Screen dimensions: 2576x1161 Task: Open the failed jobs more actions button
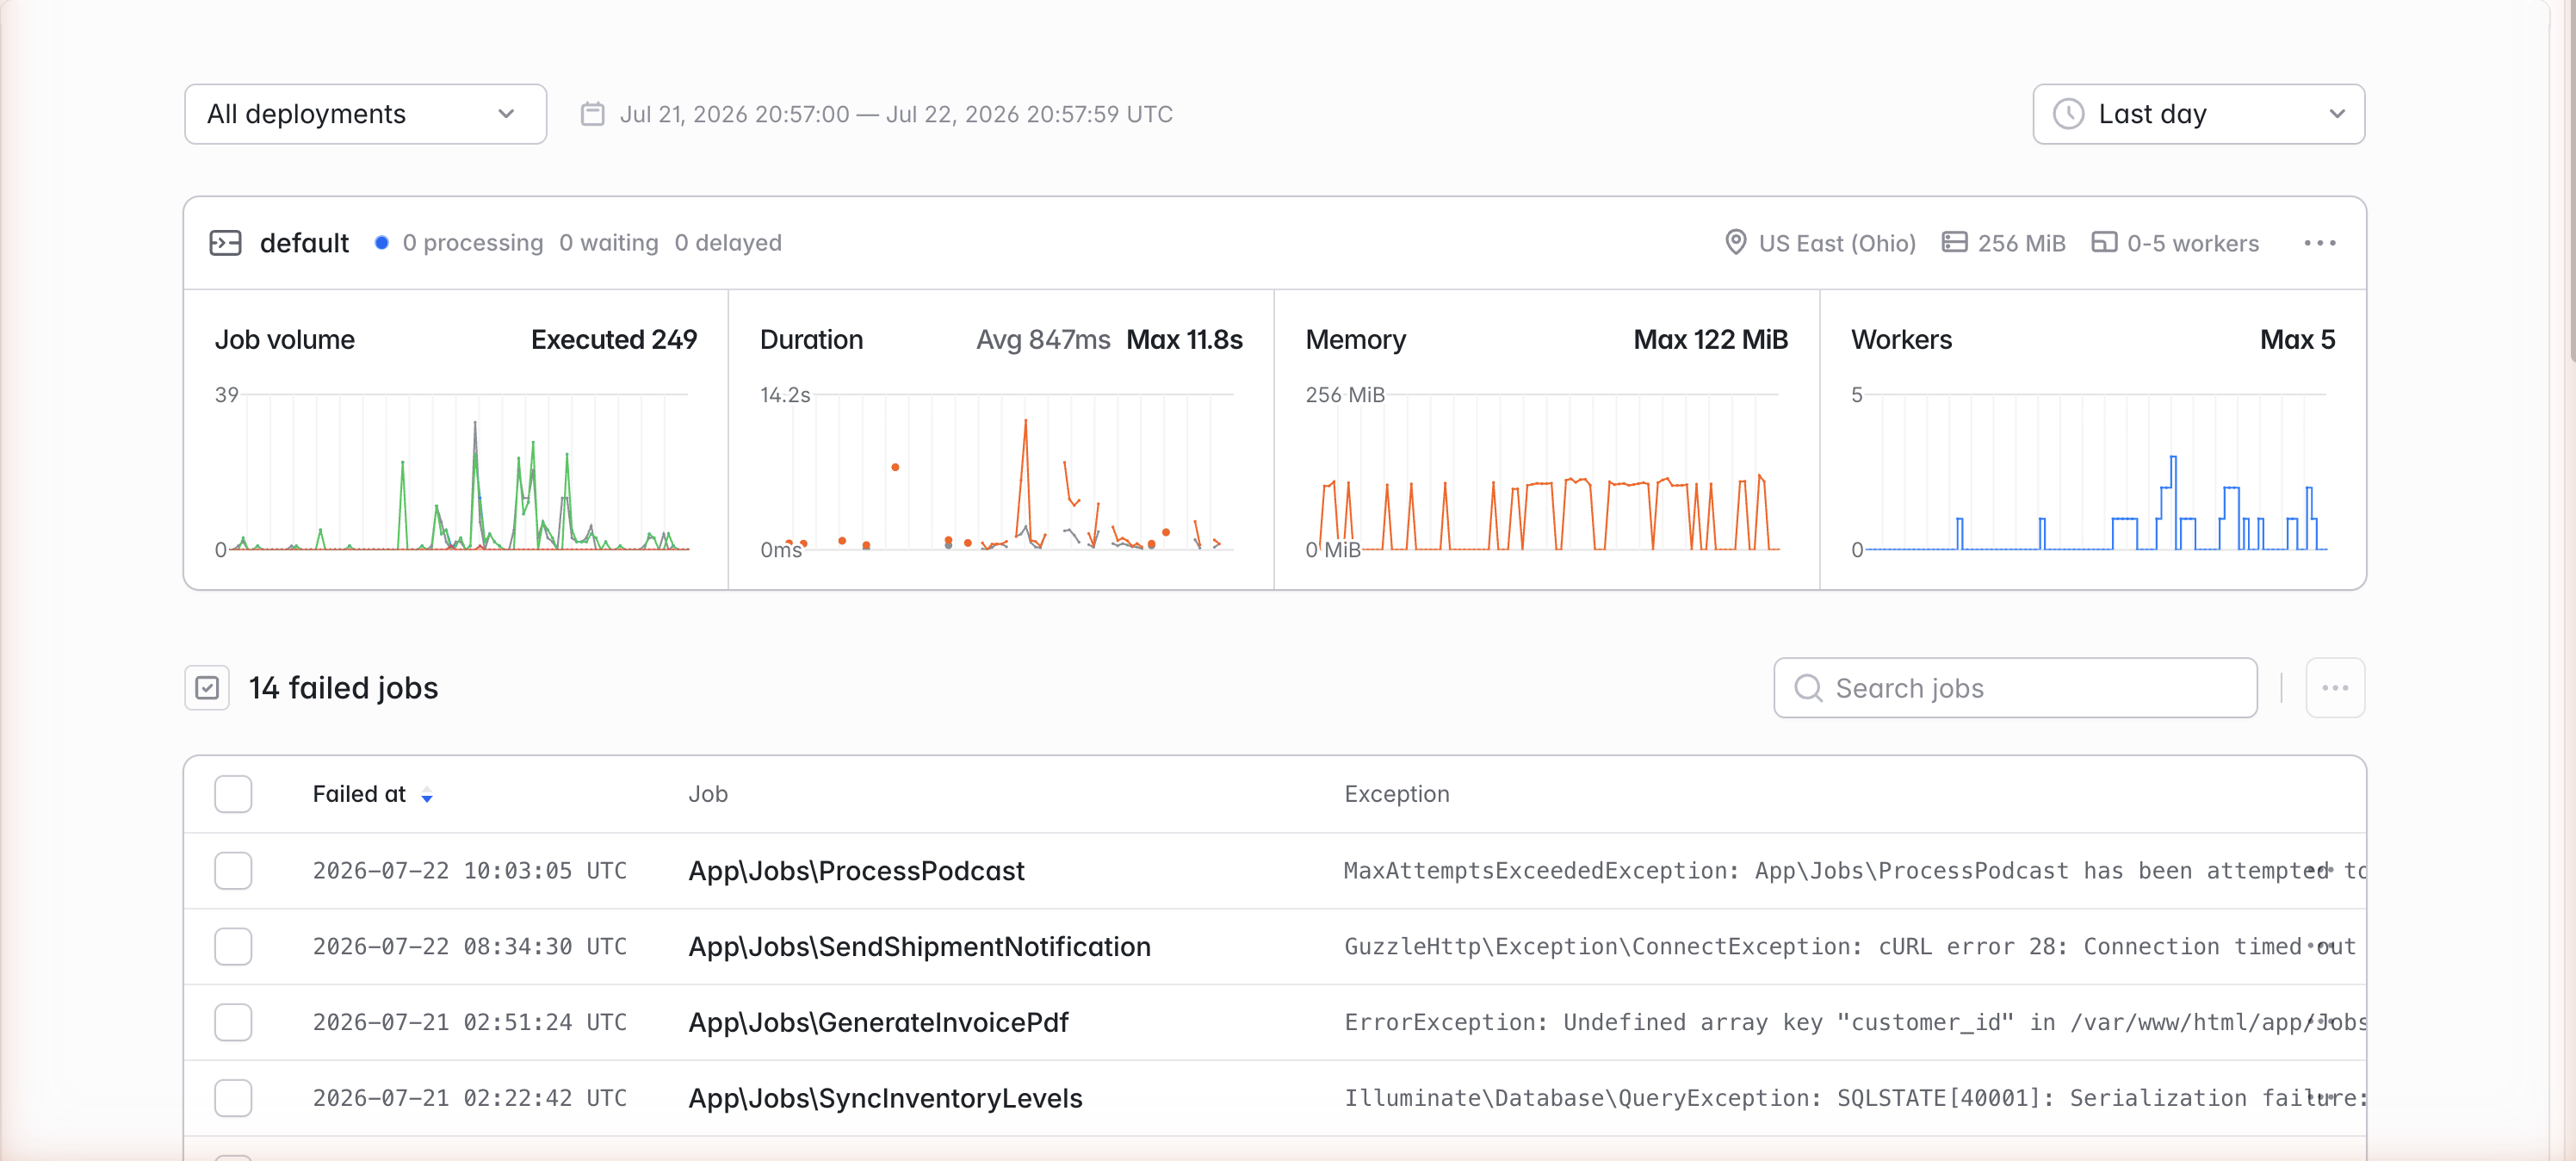pyautogui.click(x=2335, y=688)
